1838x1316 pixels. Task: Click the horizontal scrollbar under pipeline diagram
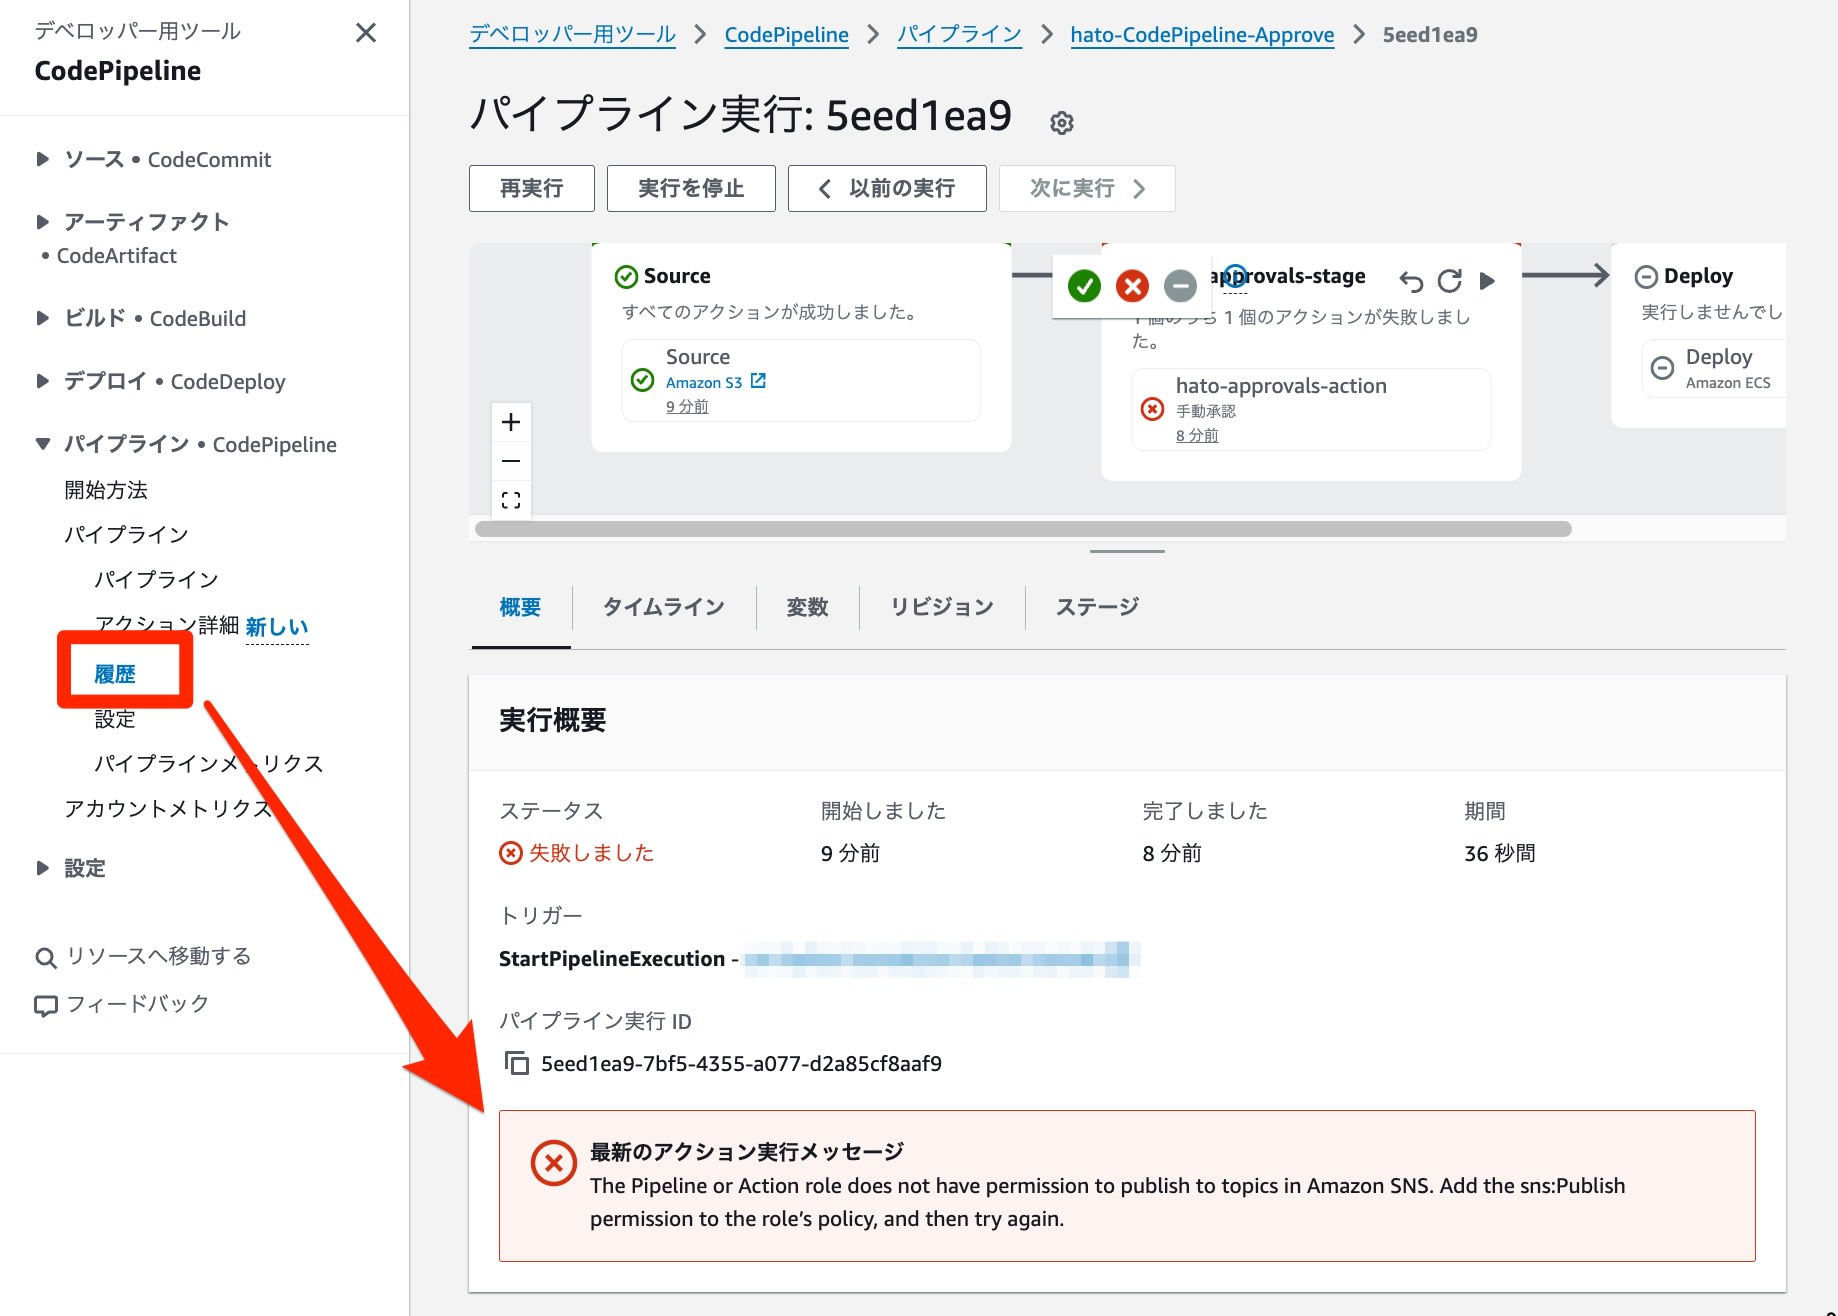[x=1023, y=529]
